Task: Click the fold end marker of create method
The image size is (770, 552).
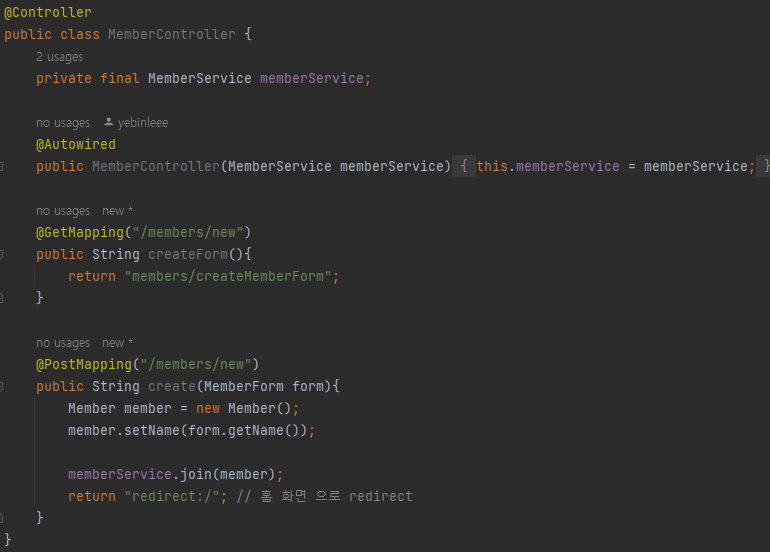Action: point(1,518)
